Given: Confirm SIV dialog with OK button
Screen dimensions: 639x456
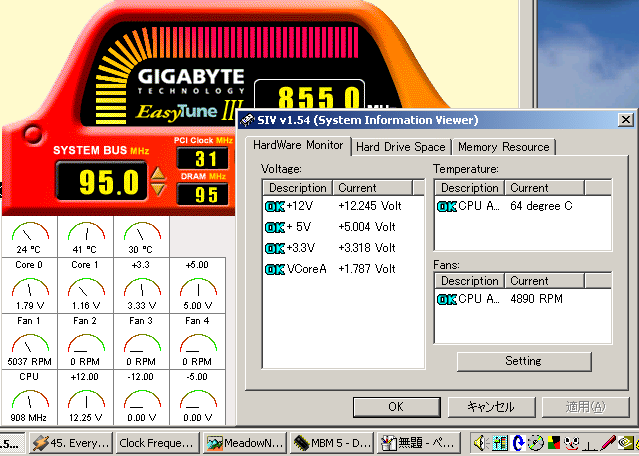Looking at the screenshot, I should coord(396,407).
